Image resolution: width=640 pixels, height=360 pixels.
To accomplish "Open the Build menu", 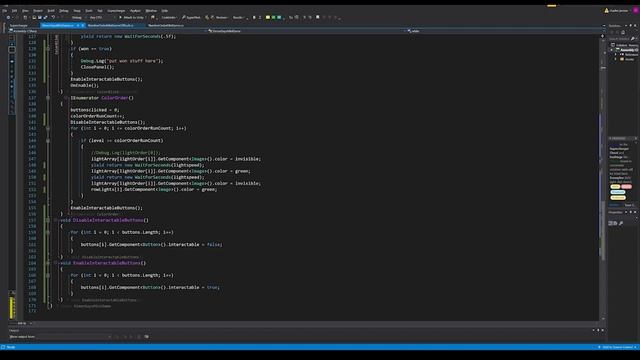I will 51,11.
